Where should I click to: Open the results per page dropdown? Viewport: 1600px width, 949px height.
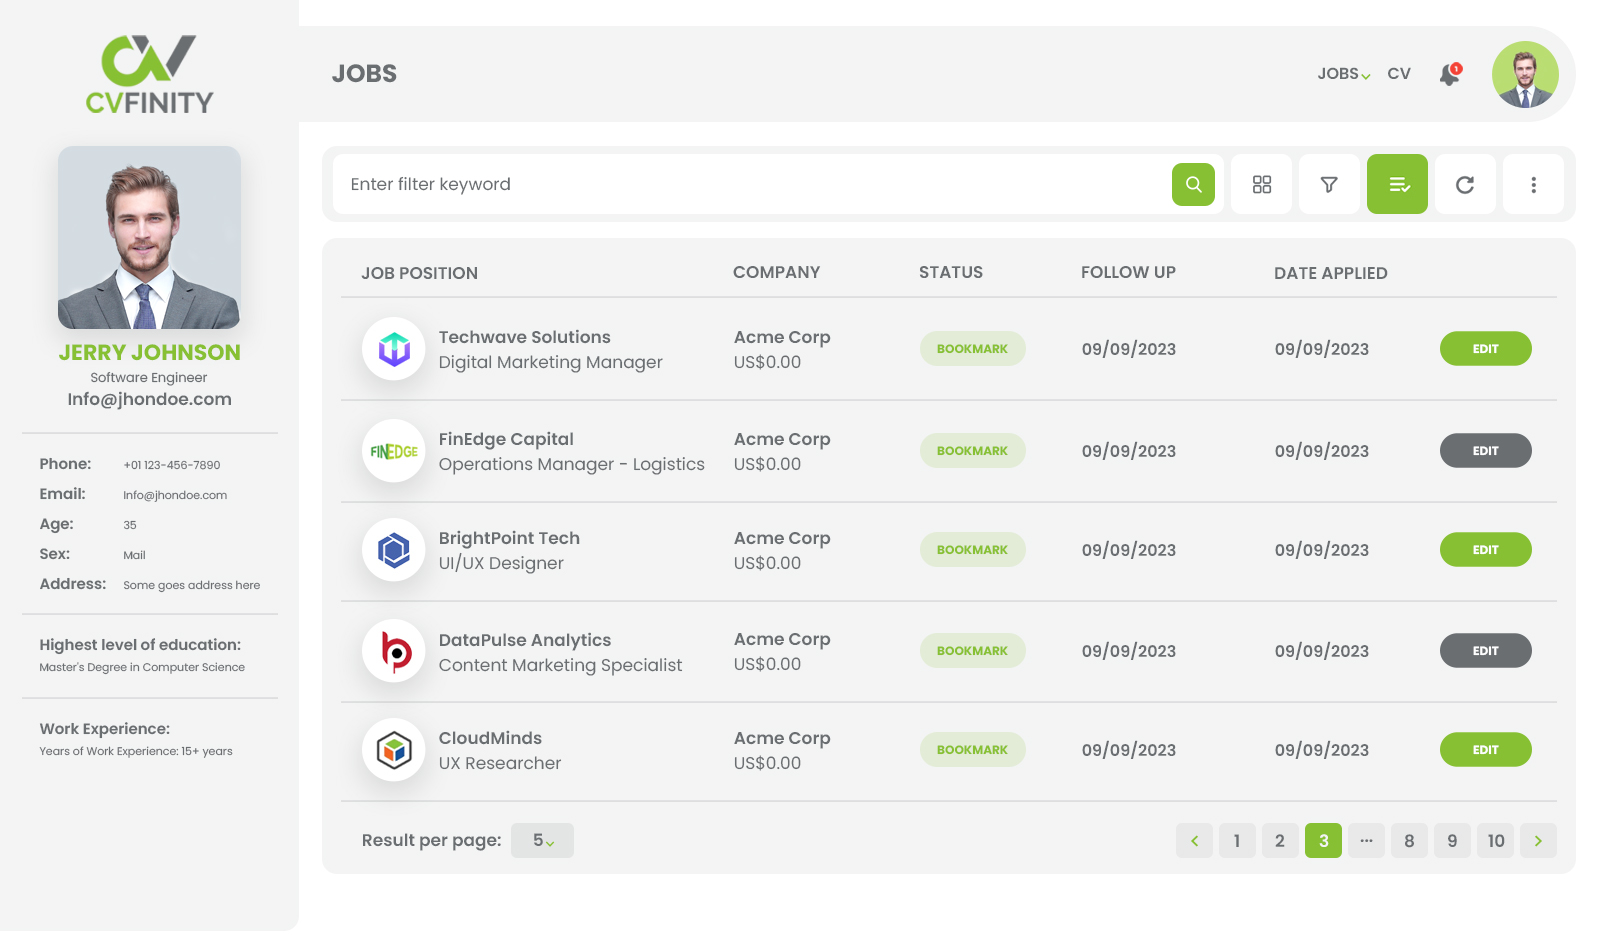click(542, 840)
